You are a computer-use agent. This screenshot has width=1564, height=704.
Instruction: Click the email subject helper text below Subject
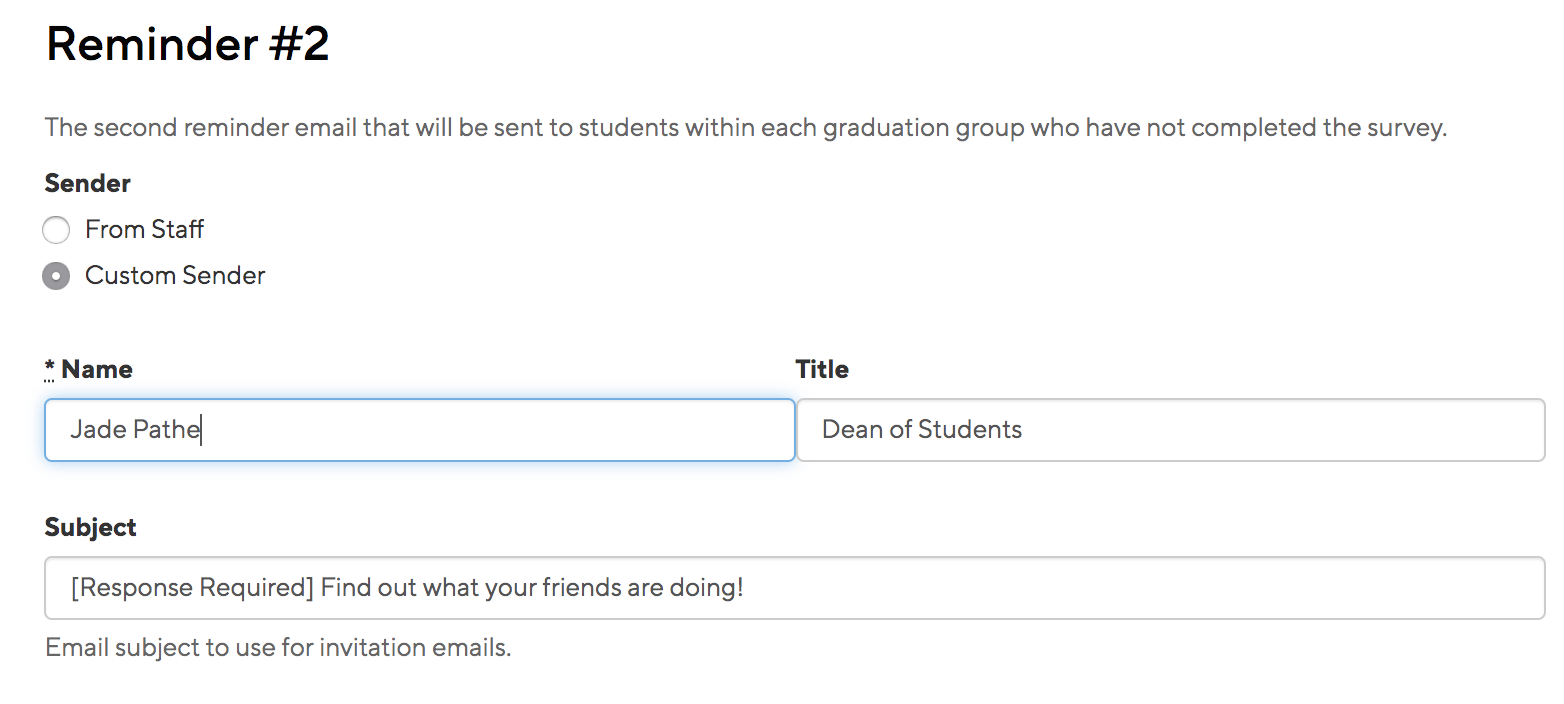pos(277,647)
